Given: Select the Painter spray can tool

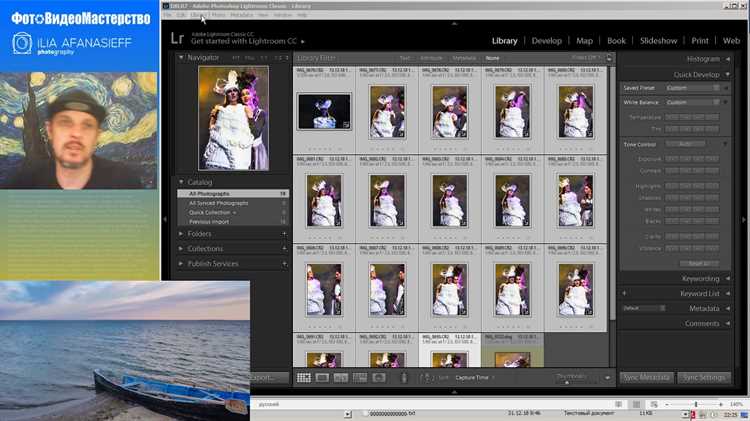Looking at the screenshot, I should 404,378.
